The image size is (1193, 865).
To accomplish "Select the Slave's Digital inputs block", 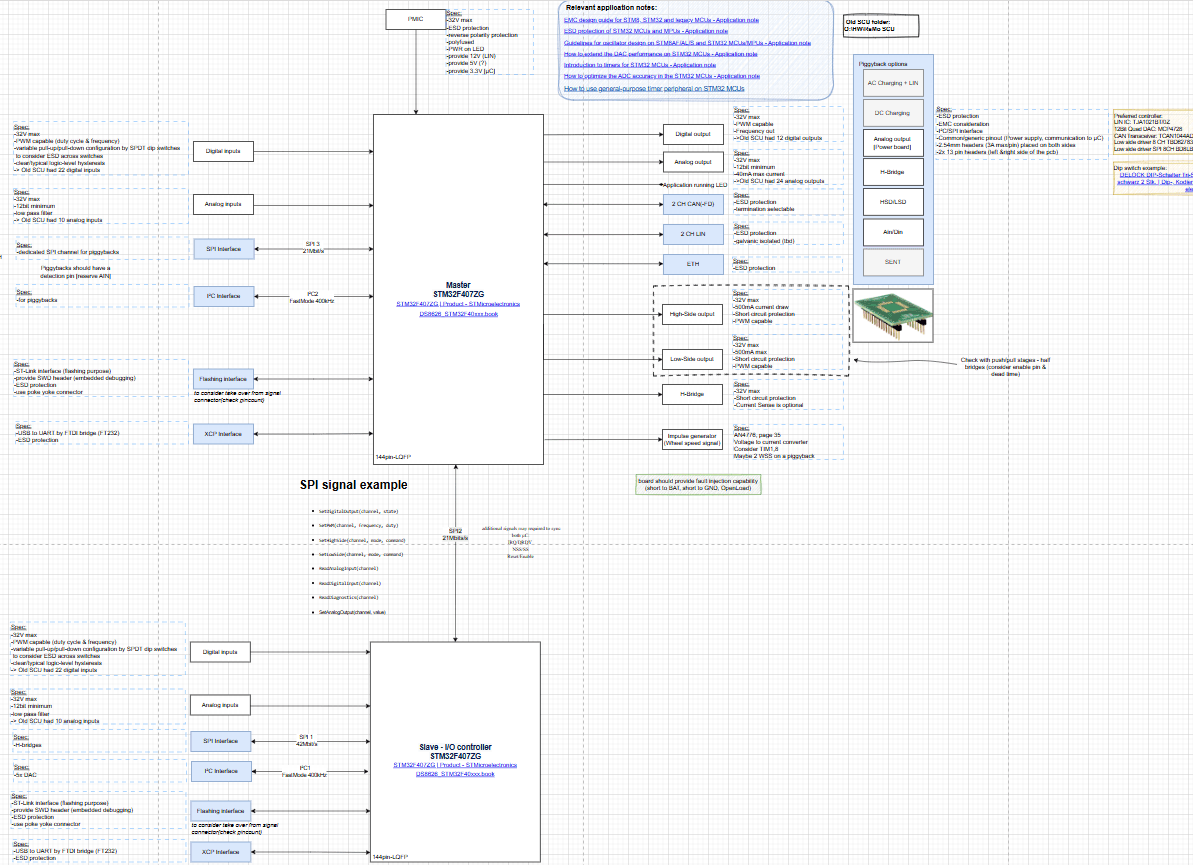I will click(220, 652).
